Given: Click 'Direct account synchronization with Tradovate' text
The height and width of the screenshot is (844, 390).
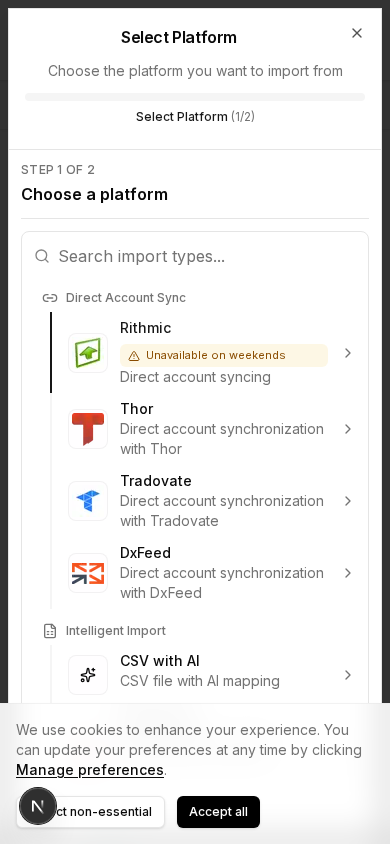Looking at the screenshot, I should point(222,511).
